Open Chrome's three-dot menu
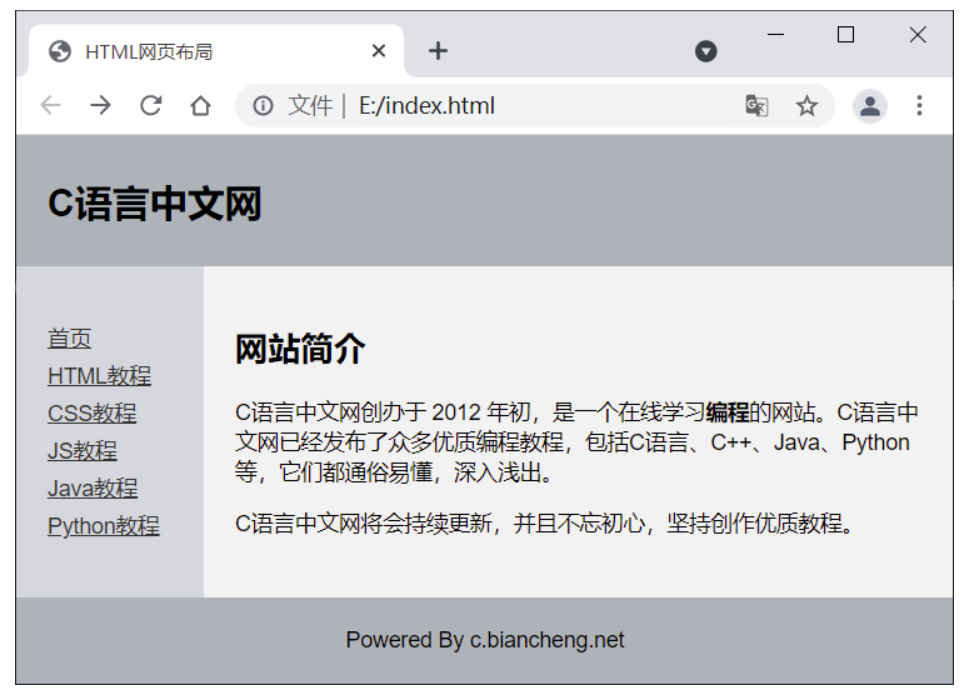 coord(919,106)
